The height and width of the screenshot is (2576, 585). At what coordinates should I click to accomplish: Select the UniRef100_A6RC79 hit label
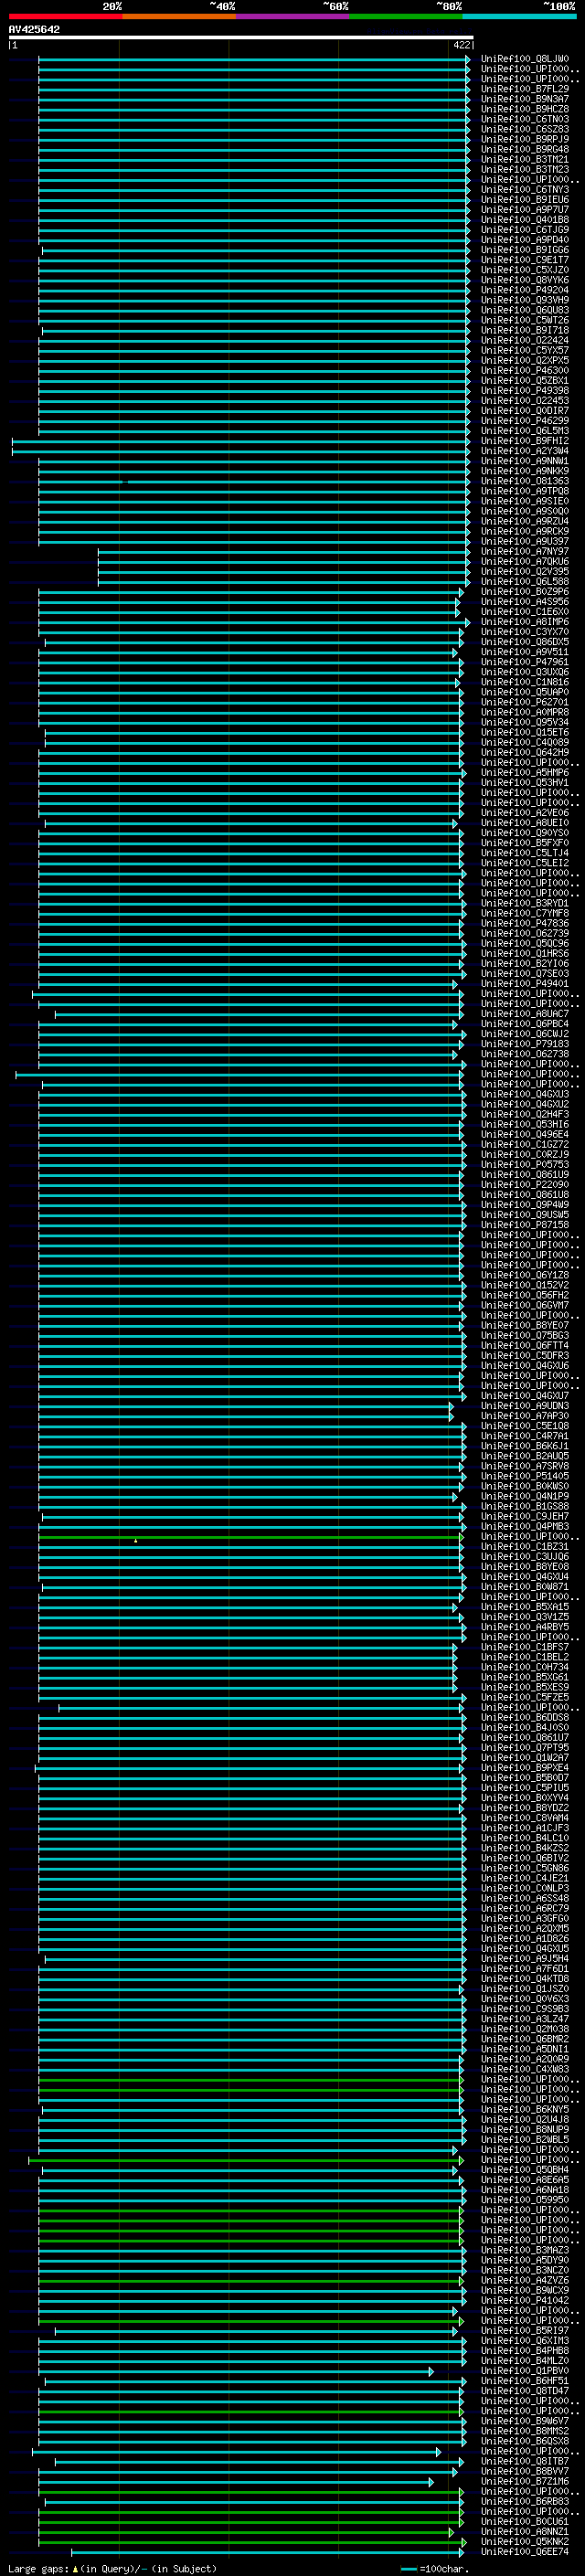[x=525, y=1908]
